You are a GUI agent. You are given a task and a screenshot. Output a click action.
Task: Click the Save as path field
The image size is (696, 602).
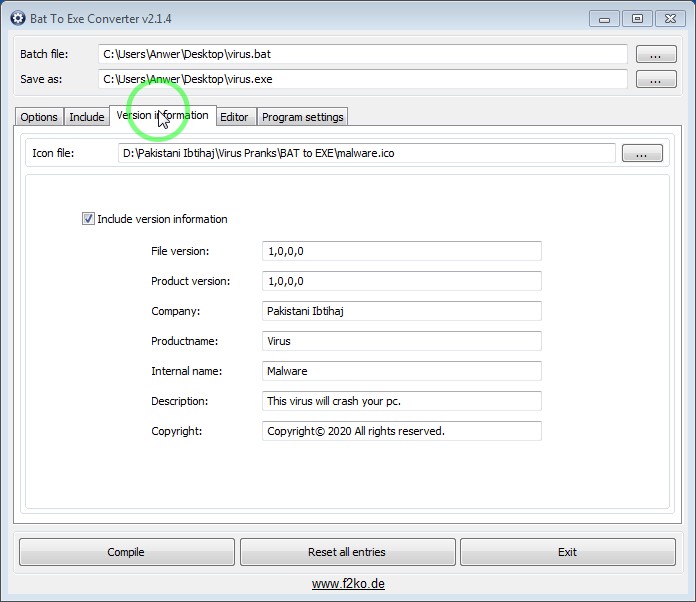click(x=363, y=79)
